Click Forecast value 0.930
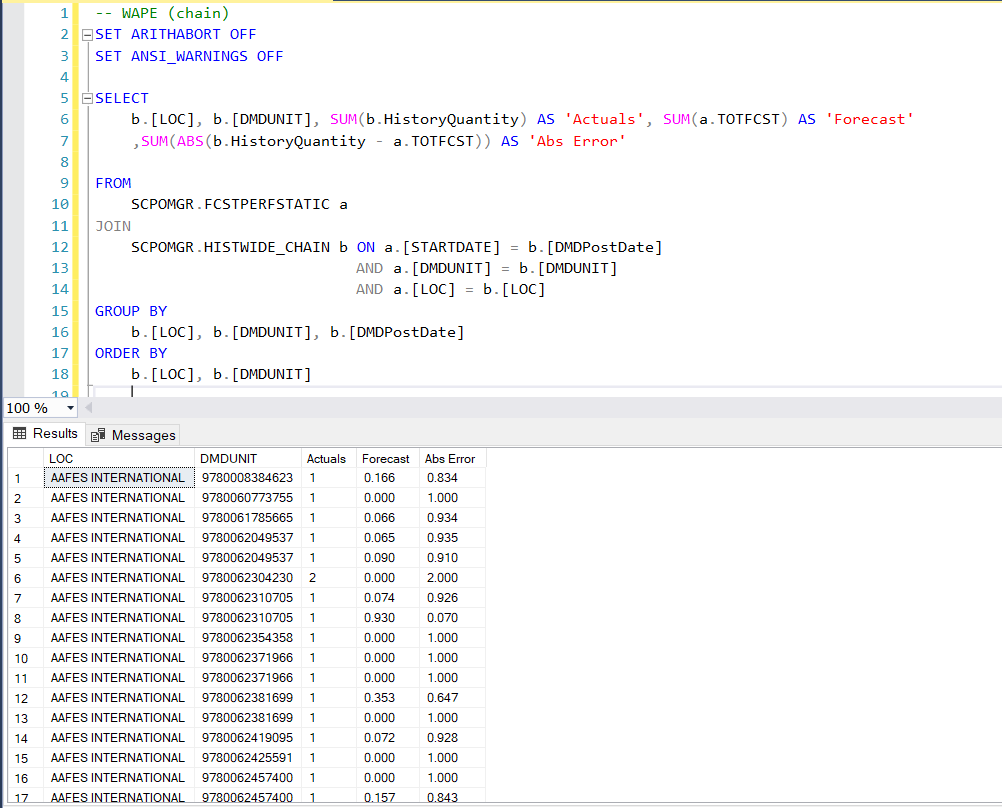 click(x=388, y=618)
